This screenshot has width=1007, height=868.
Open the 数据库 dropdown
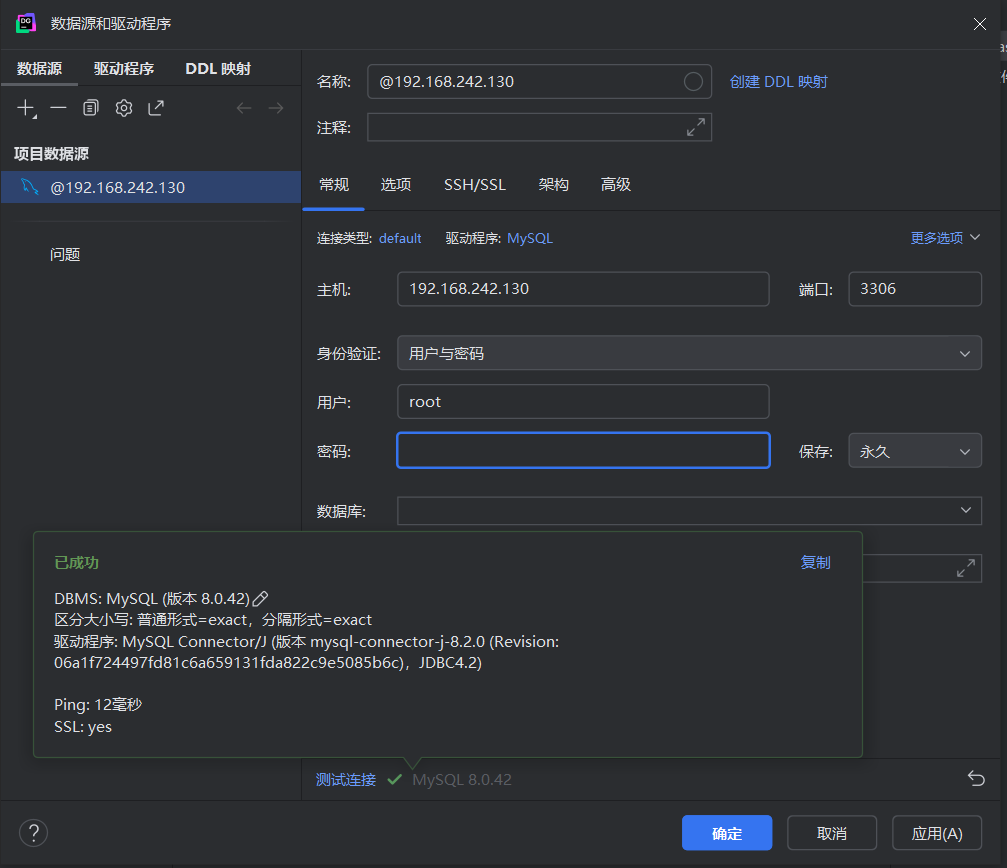(689, 510)
